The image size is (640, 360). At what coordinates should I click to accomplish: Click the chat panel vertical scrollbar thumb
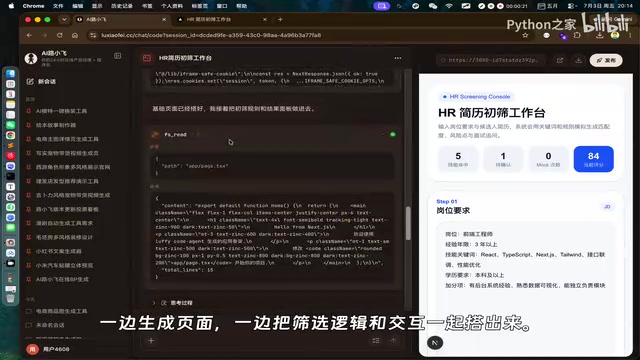[408, 223]
